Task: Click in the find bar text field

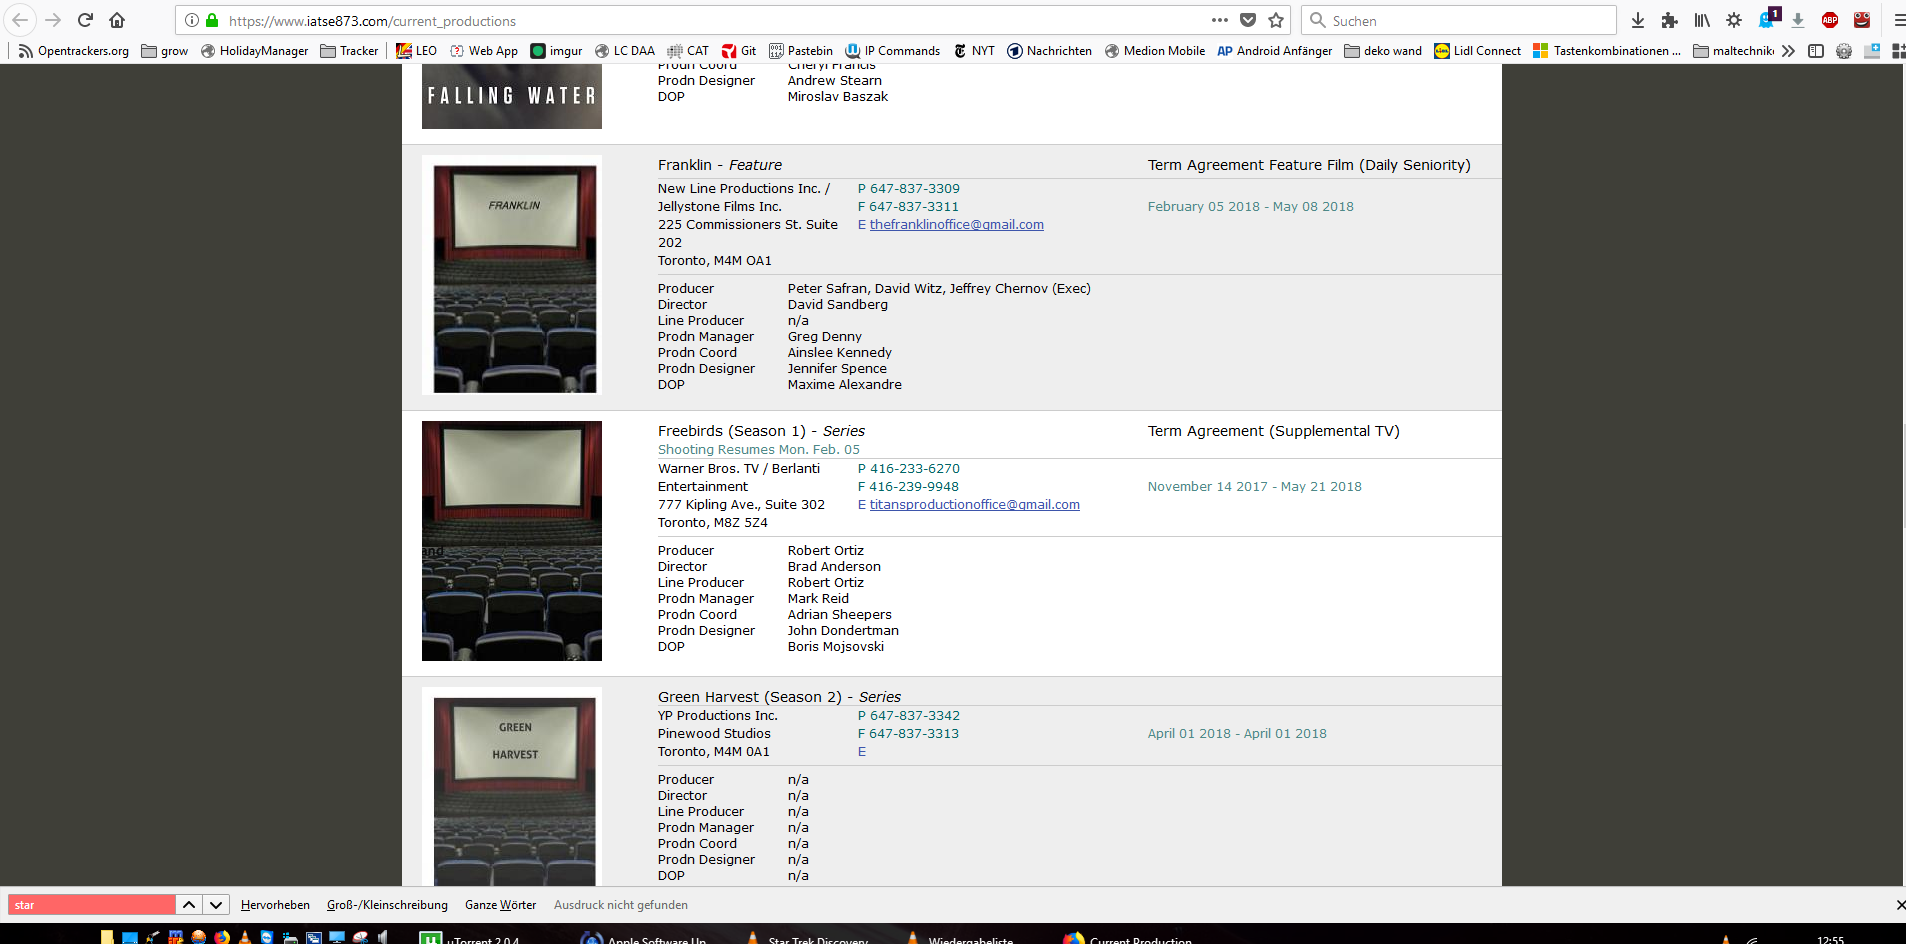Action: (x=92, y=905)
